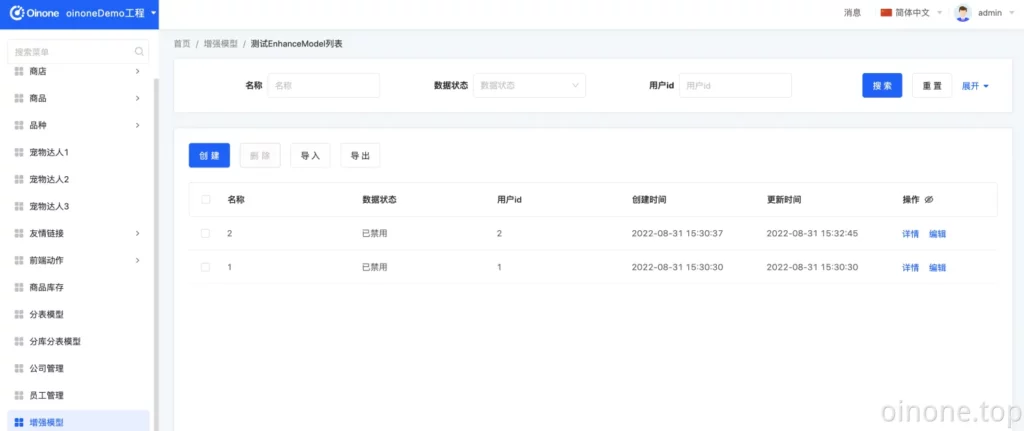Click the grid icon beside 商品库存
Viewport: 1024px width, 431px height.
click(19, 287)
